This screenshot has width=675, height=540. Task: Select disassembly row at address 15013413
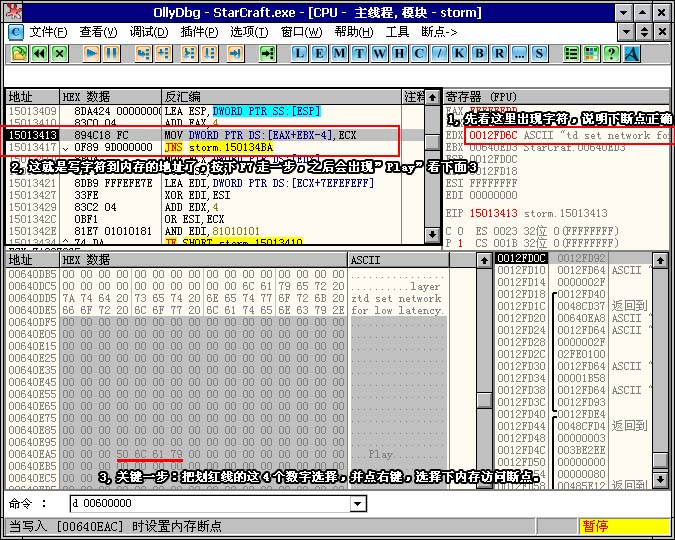coord(215,135)
